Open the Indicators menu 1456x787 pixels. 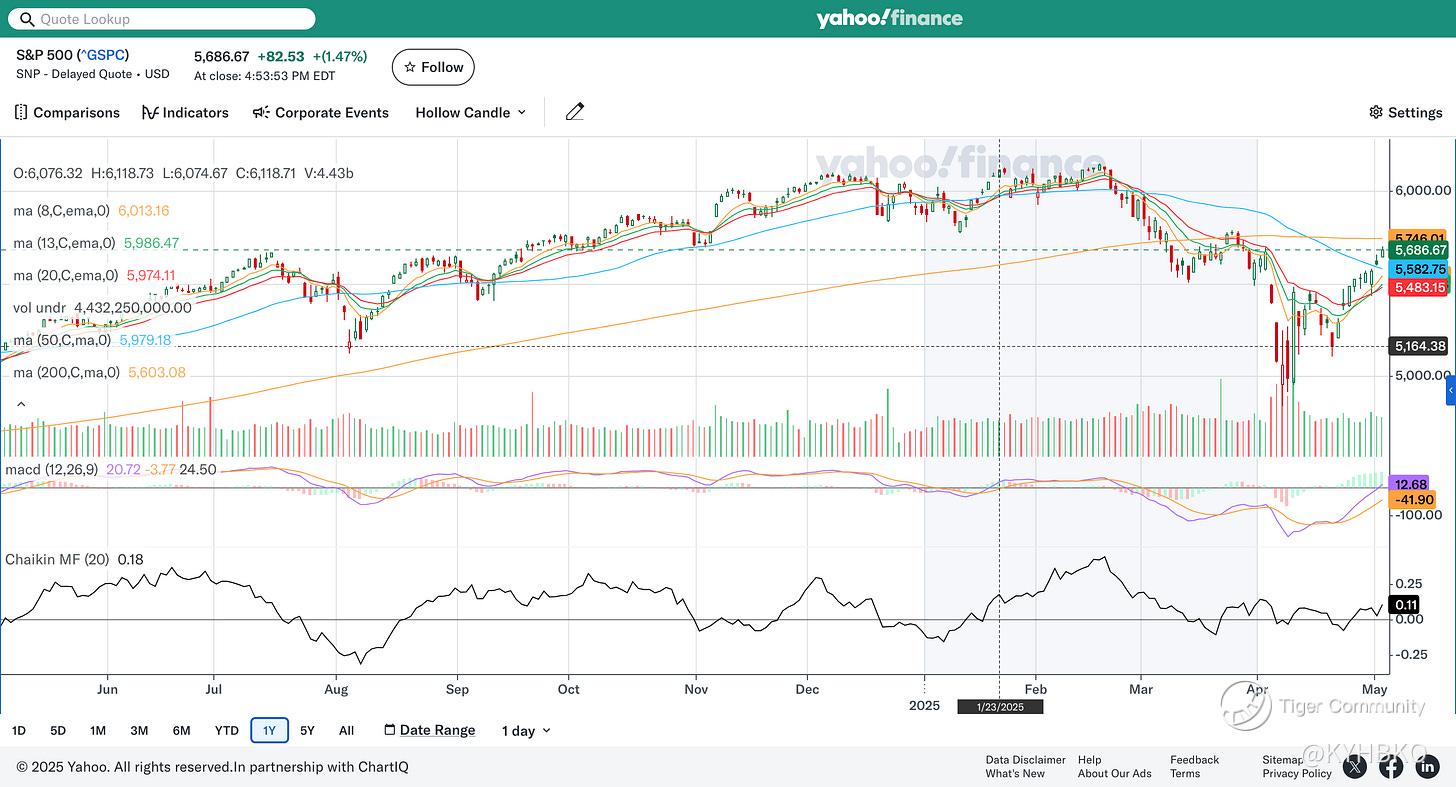pyautogui.click(x=186, y=112)
